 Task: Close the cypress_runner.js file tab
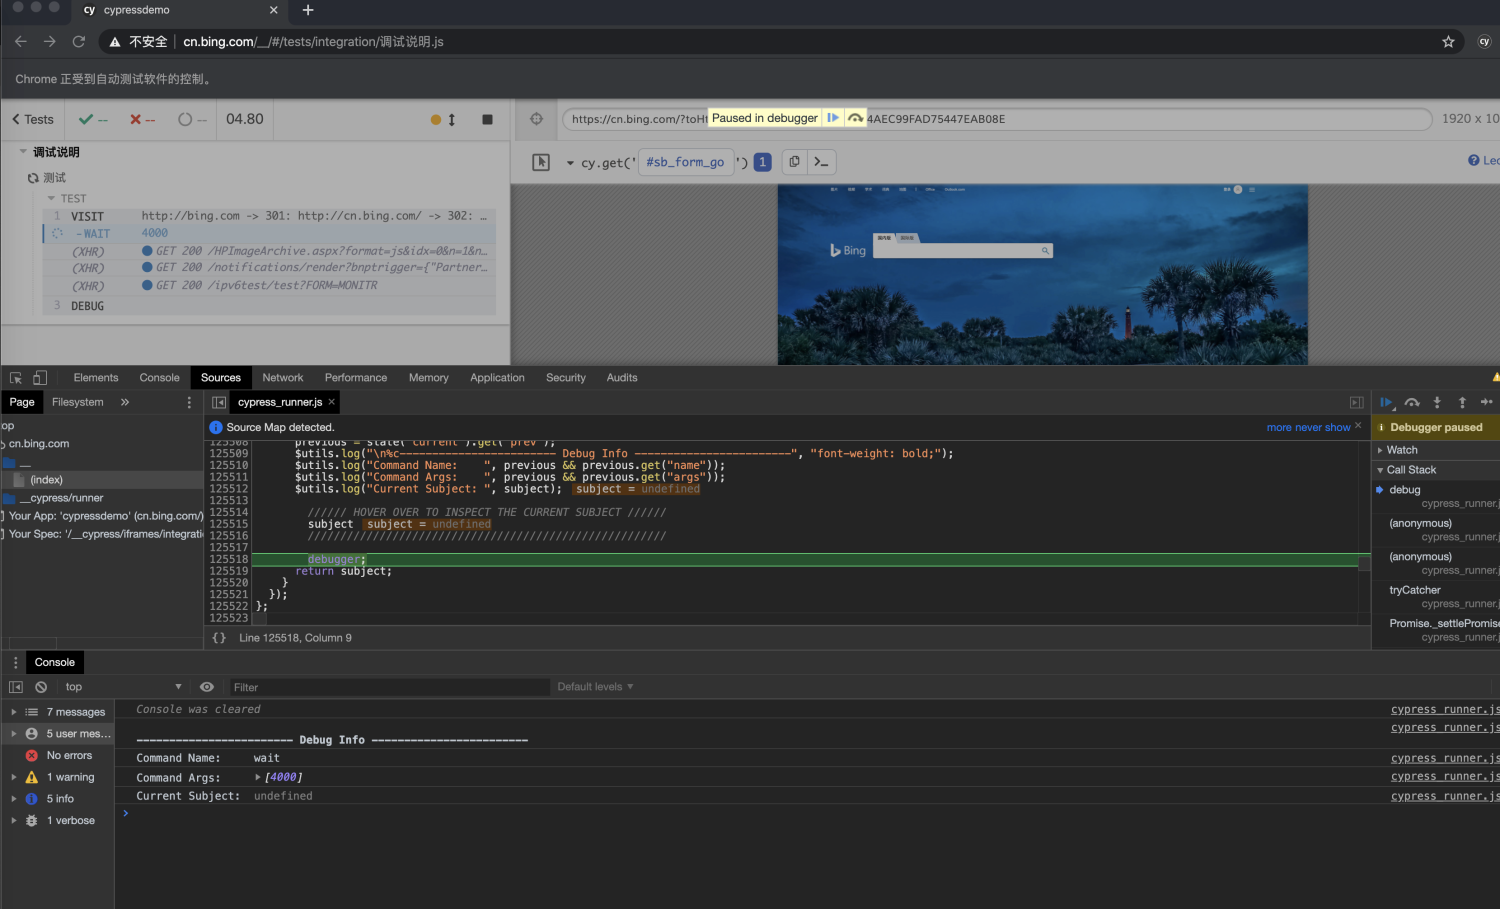(x=332, y=402)
